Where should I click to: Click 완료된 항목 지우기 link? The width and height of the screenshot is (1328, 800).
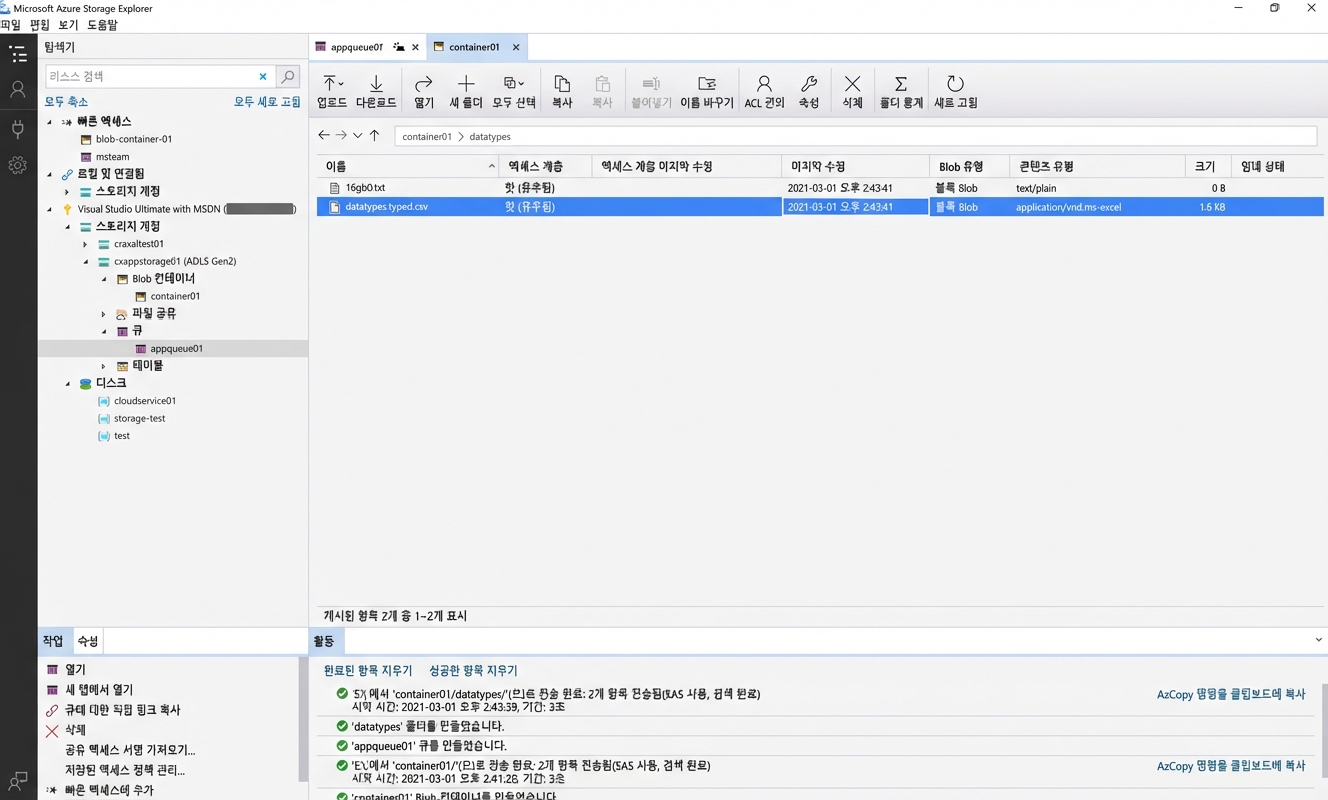(x=368, y=671)
